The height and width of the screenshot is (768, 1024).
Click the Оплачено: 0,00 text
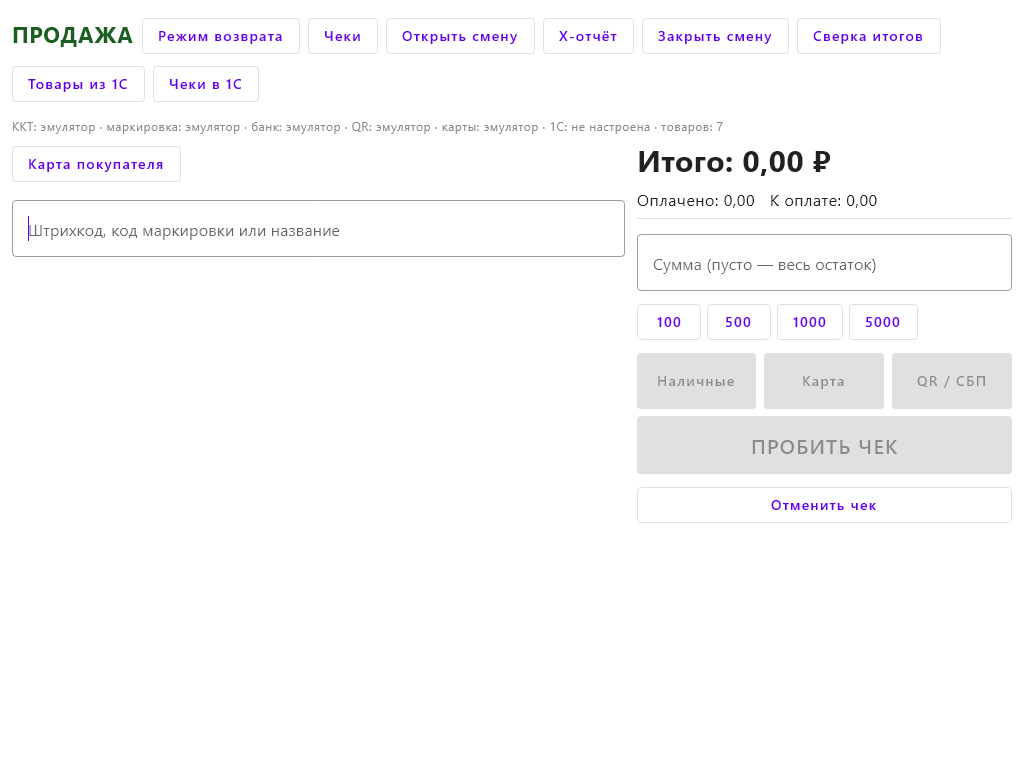696,200
